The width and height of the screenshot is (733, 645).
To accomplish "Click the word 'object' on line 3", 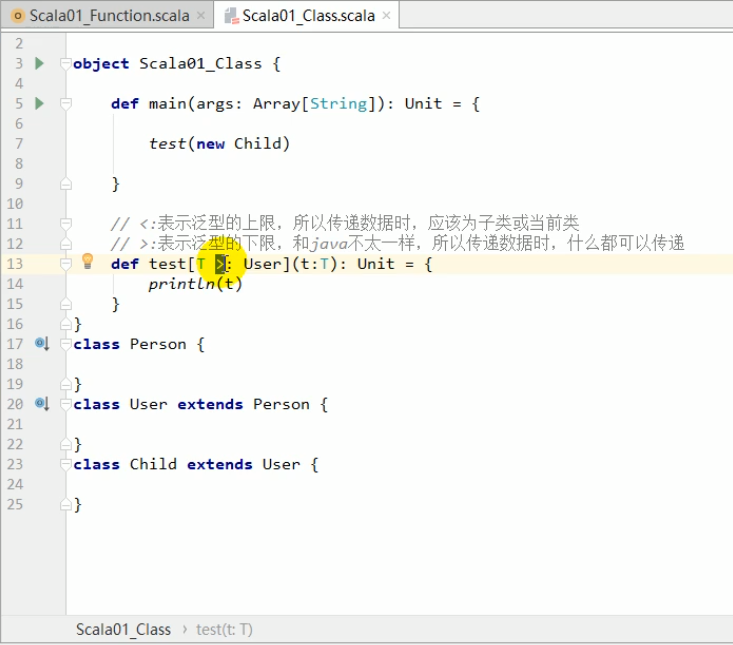I will [x=101, y=64].
